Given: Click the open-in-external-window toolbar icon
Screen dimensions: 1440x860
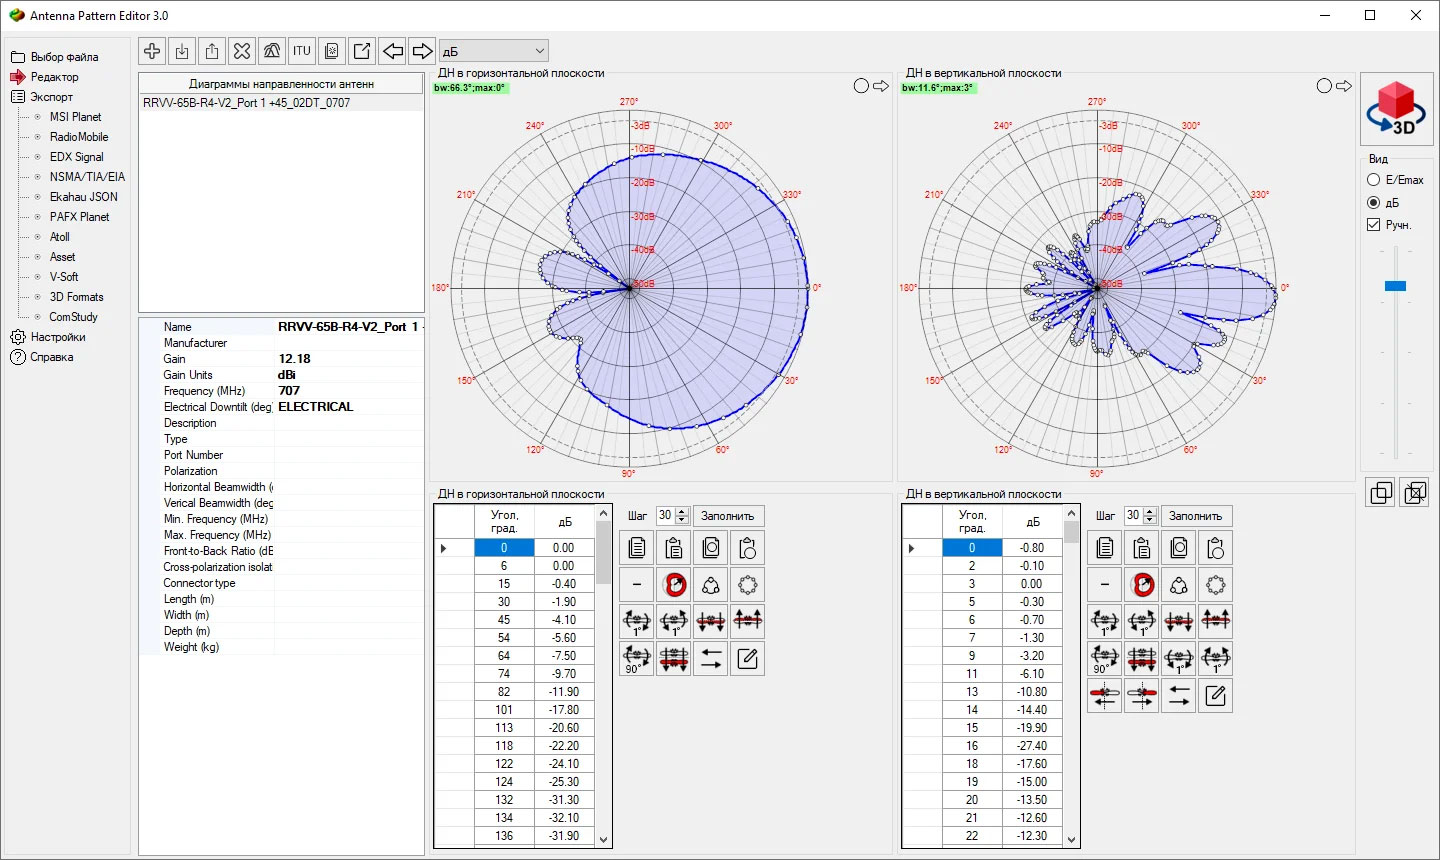Looking at the screenshot, I should 362,51.
